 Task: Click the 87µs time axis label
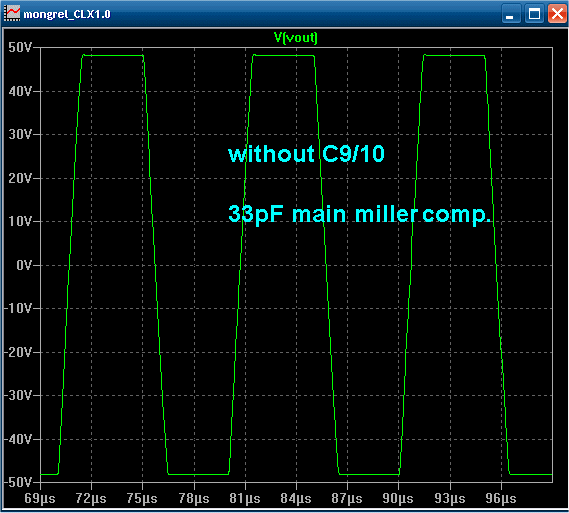click(x=347, y=498)
